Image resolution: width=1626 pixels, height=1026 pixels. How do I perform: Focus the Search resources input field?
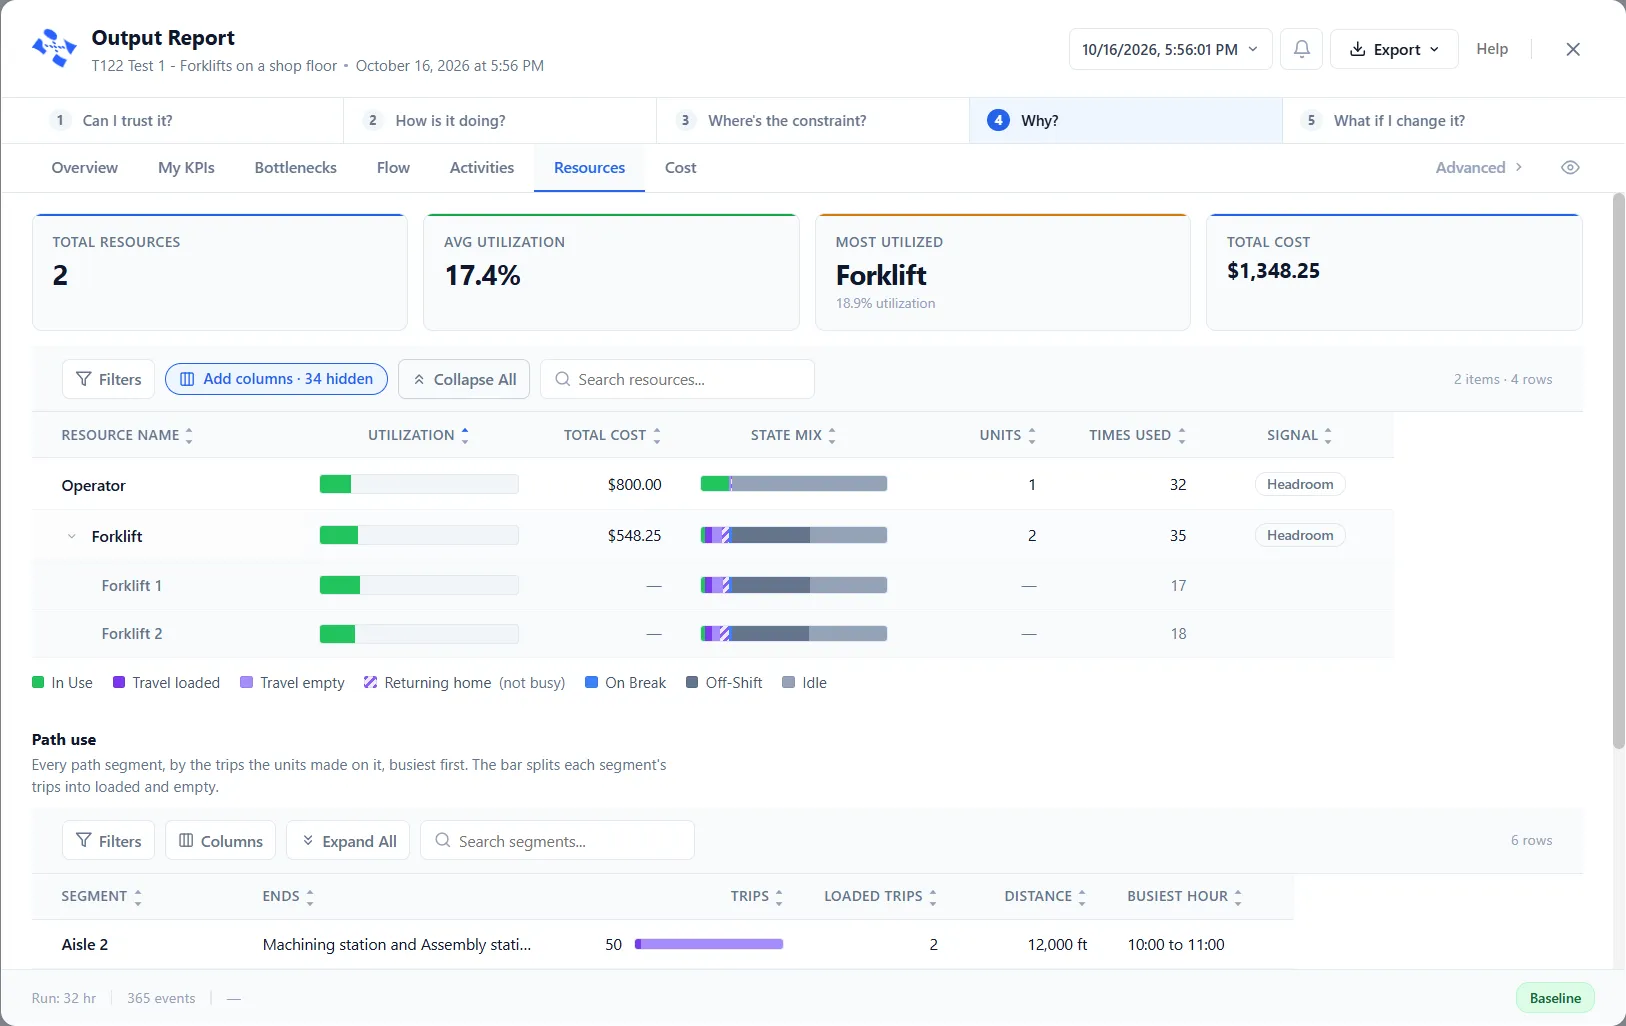point(677,379)
